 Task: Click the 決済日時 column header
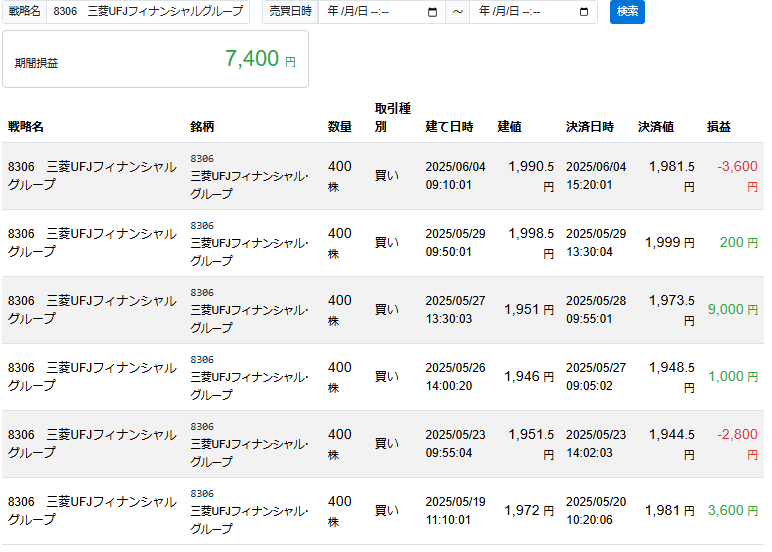point(590,127)
